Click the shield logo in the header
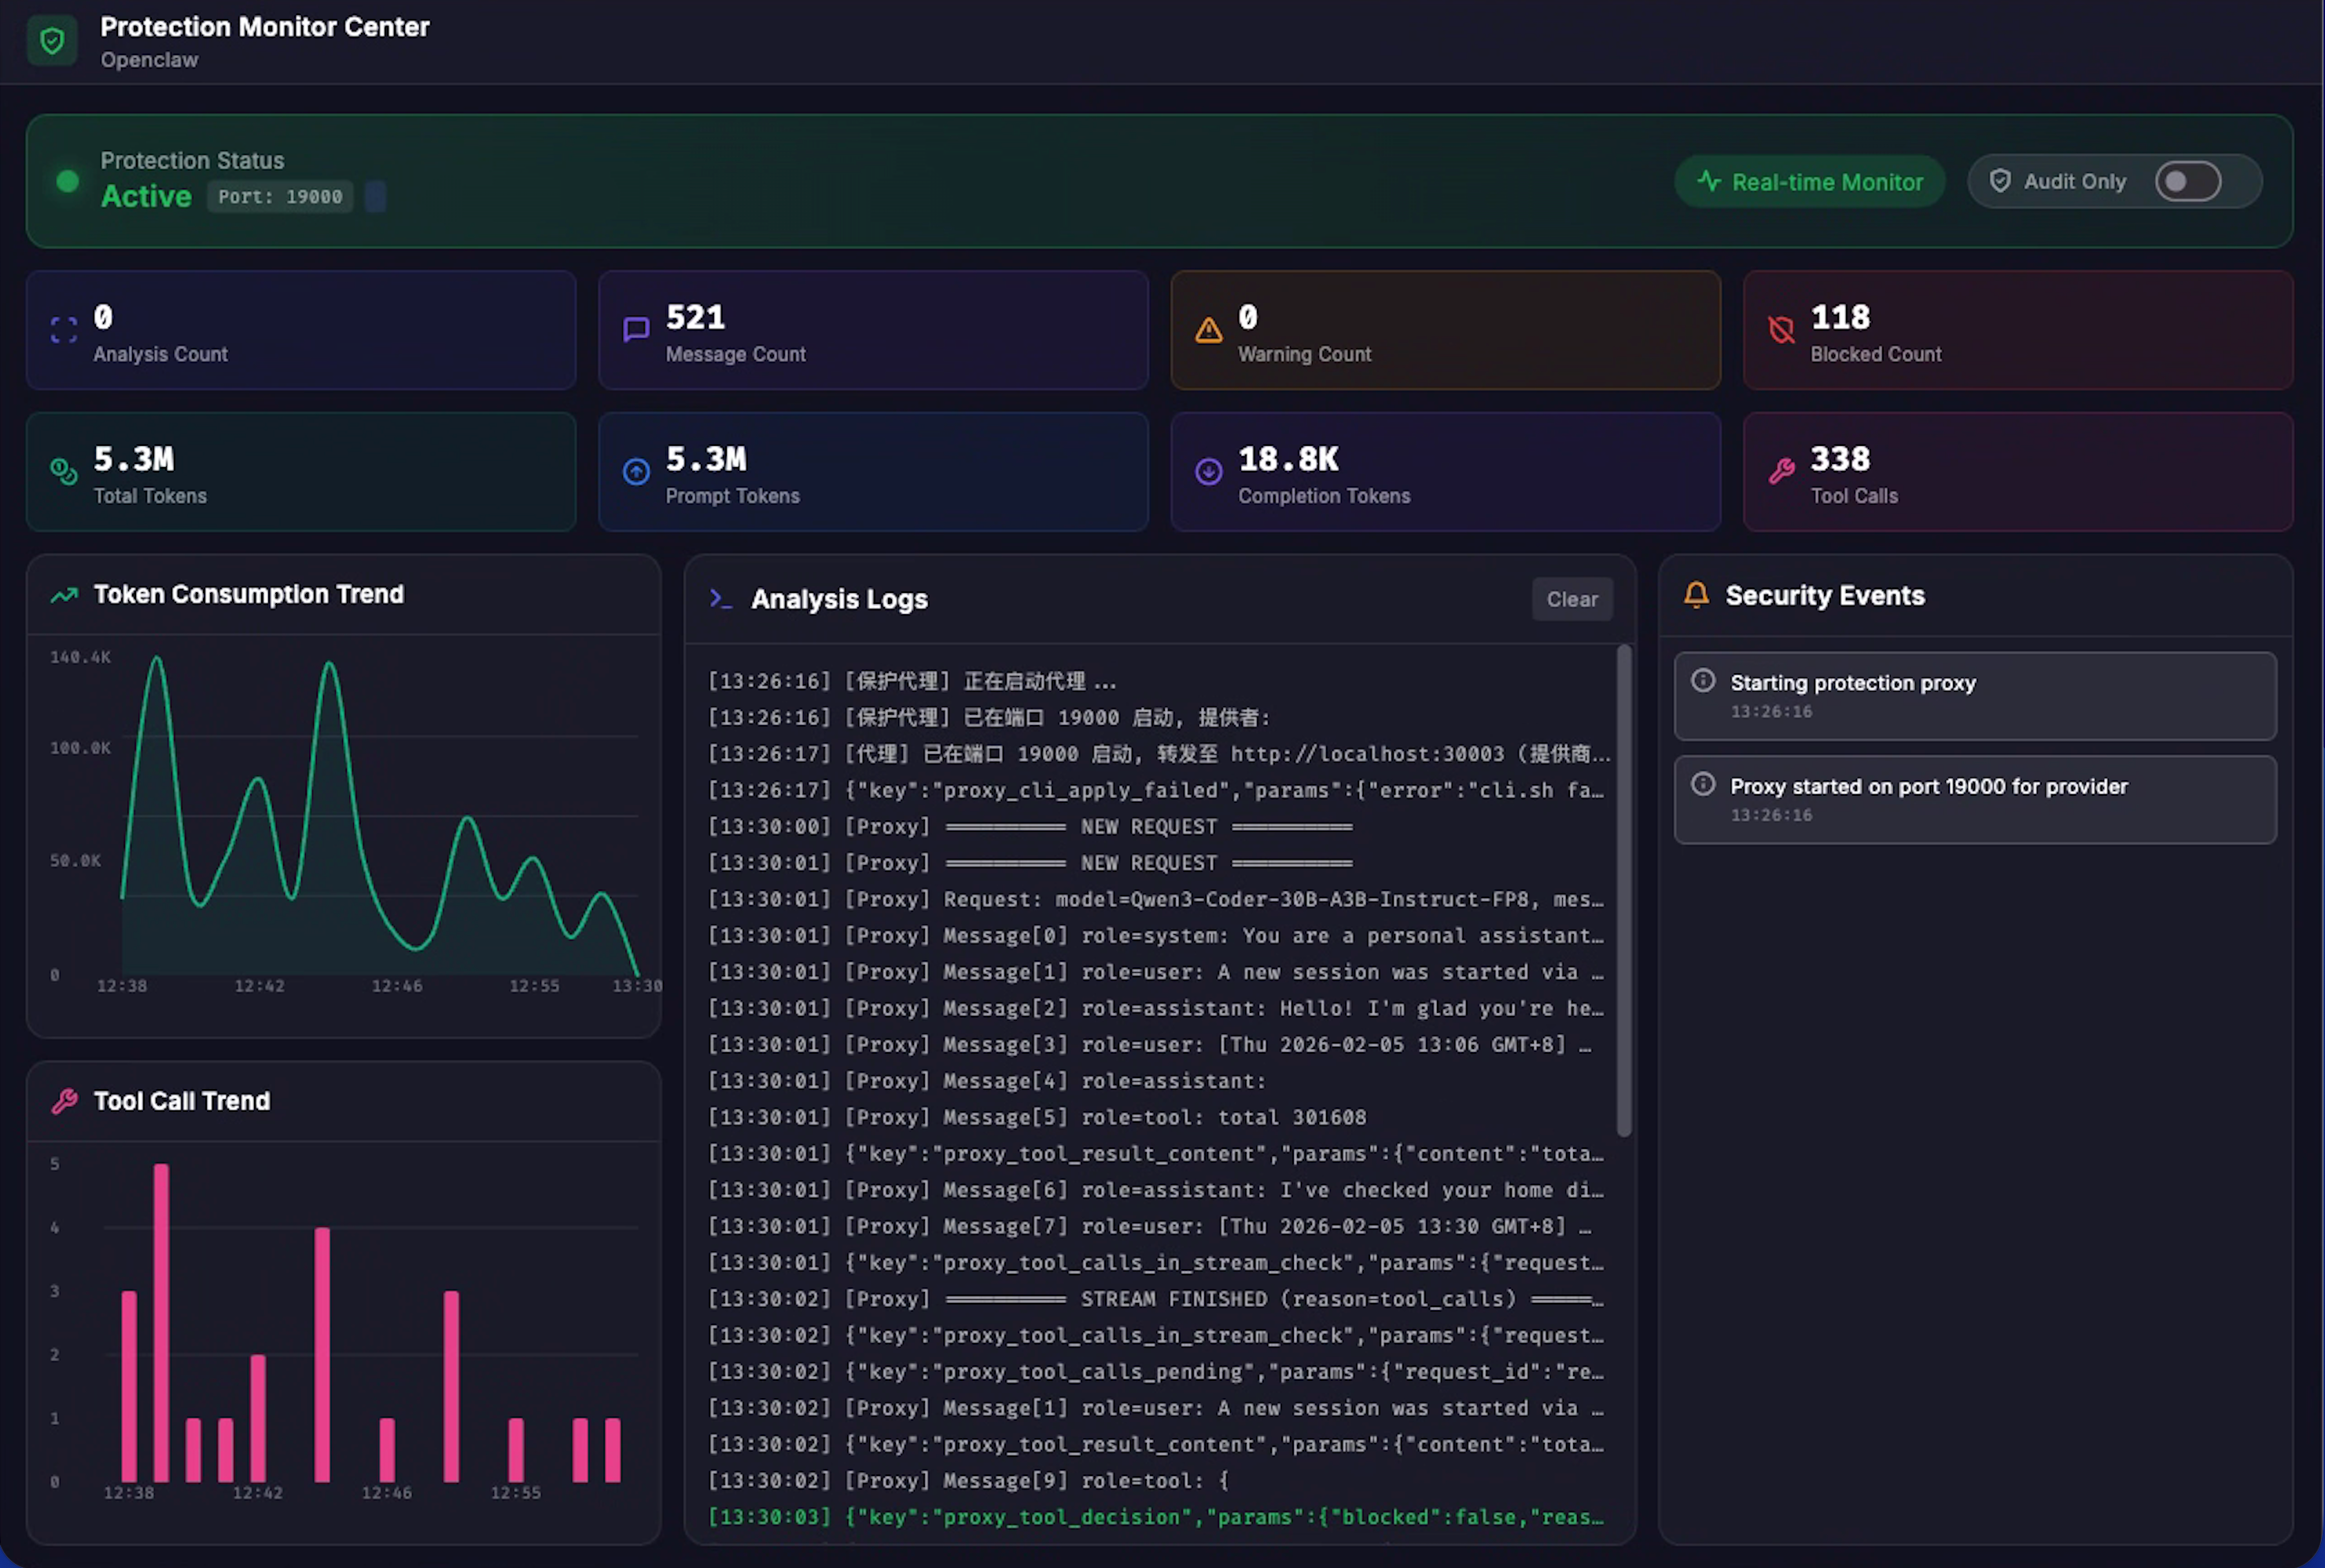The height and width of the screenshot is (1568, 2325). [52, 40]
